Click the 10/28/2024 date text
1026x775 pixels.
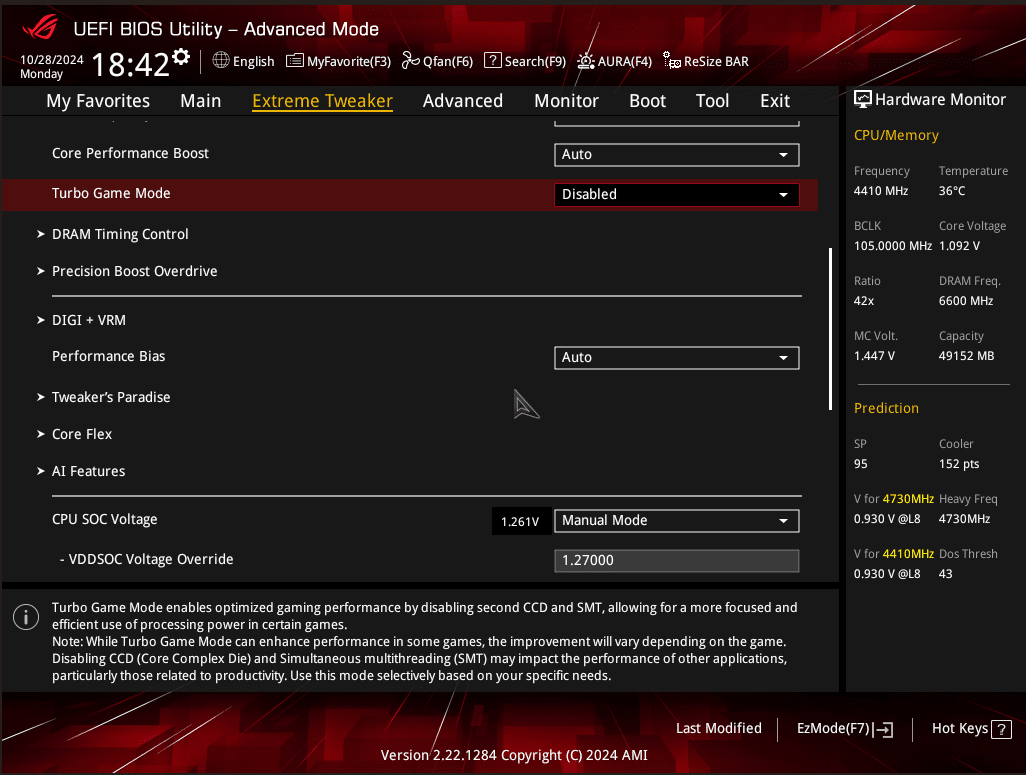(52, 60)
